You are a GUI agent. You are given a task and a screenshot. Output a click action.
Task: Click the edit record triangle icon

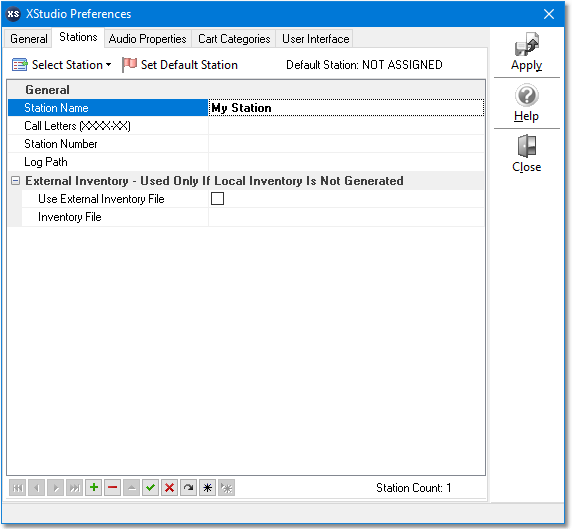tap(131, 488)
